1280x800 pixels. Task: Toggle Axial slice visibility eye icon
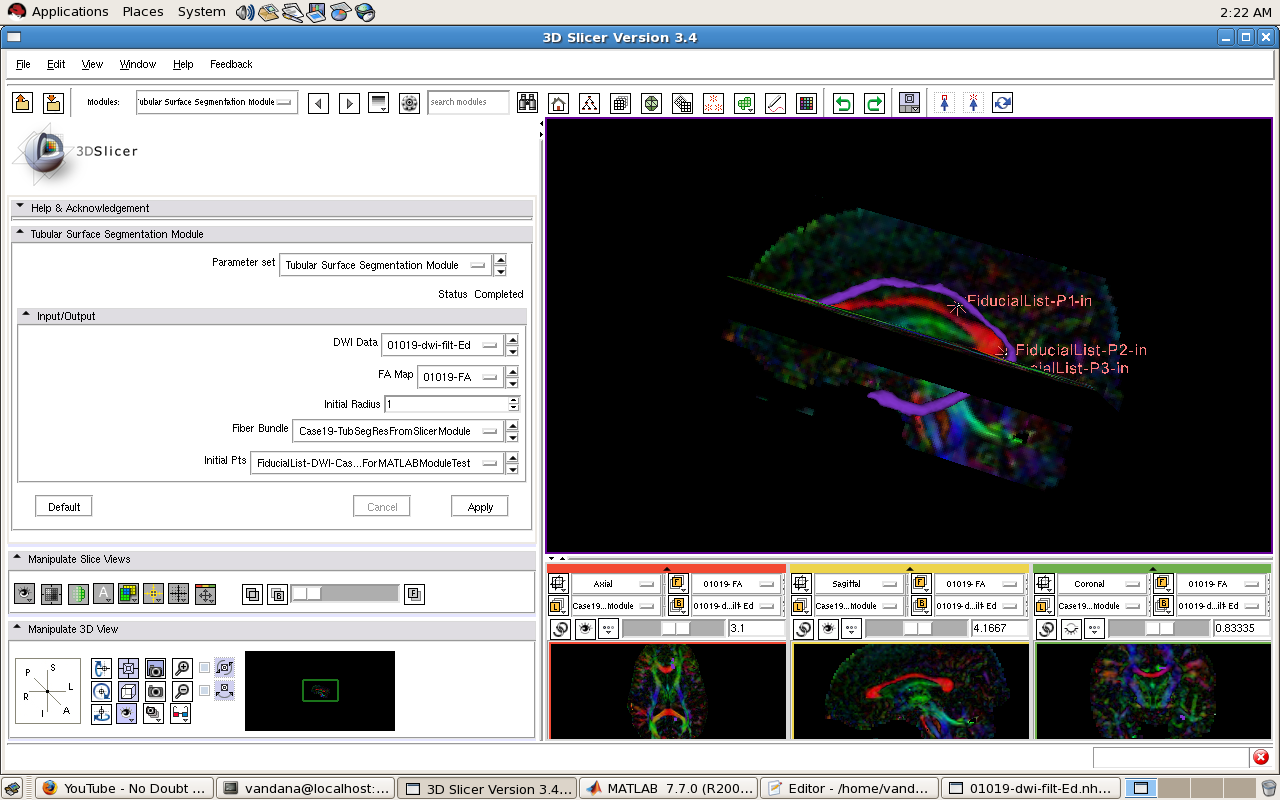584,629
